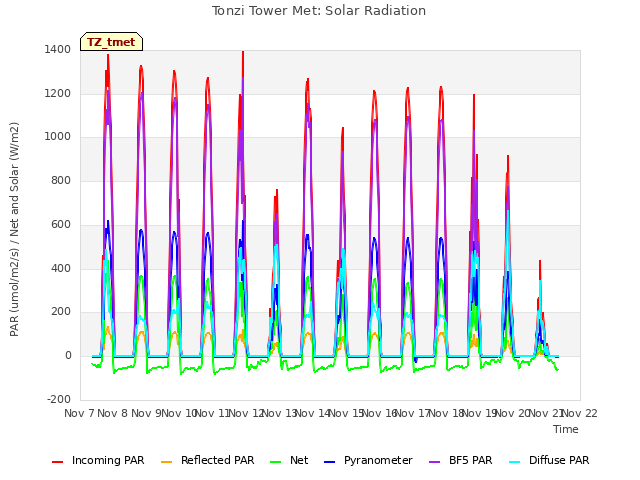Screen dimensions: 640x480
Task: Click the 200 y-axis tick label
Action: [61, 312]
